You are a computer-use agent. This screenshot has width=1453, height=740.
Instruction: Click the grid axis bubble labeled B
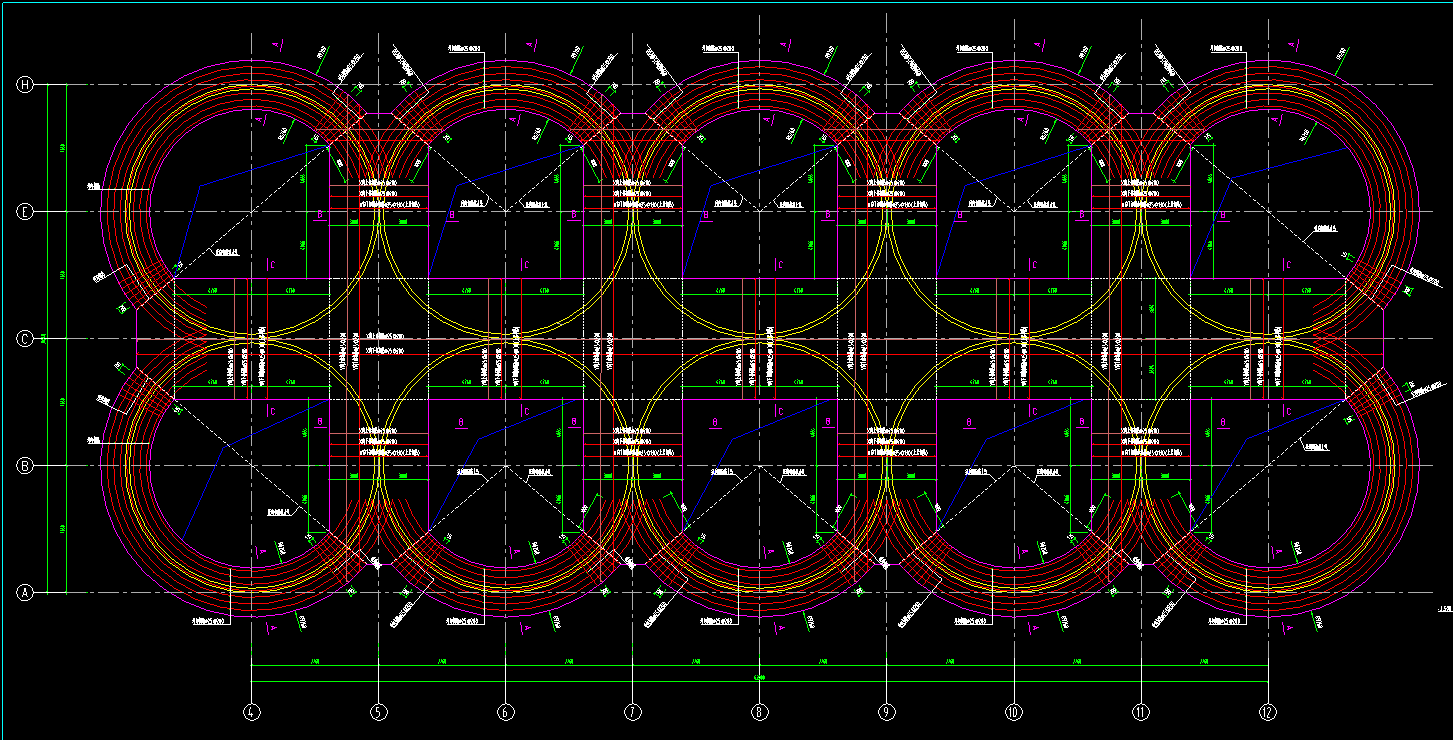click(26, 466)
